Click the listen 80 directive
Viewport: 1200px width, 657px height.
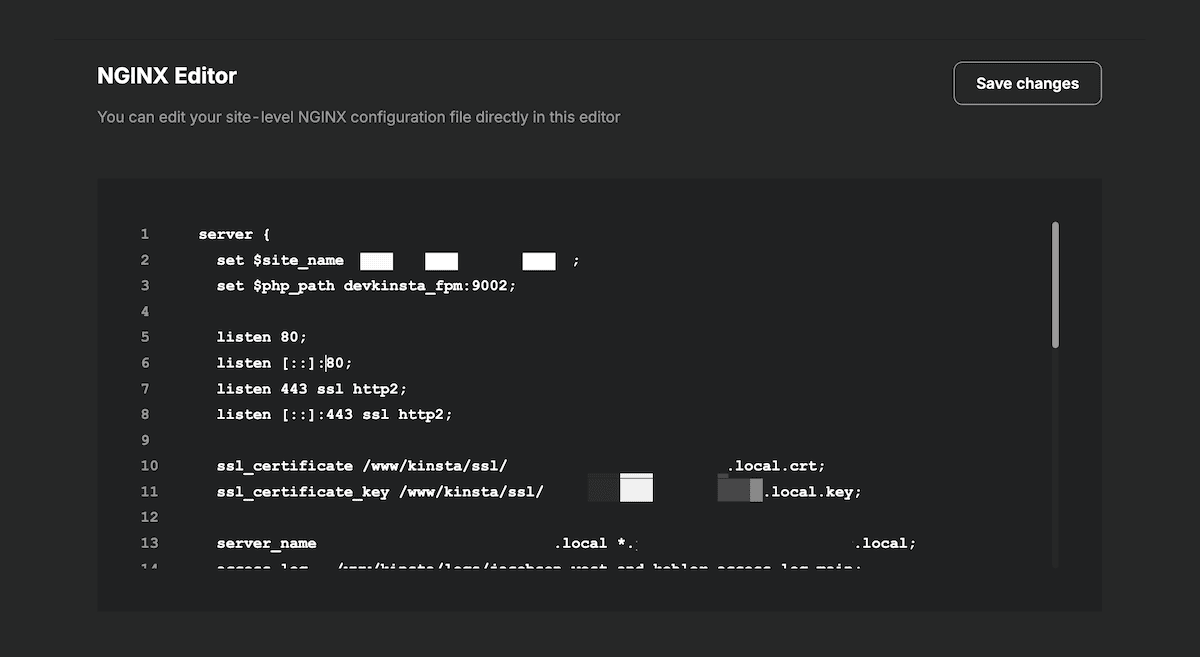coord(261,337)
